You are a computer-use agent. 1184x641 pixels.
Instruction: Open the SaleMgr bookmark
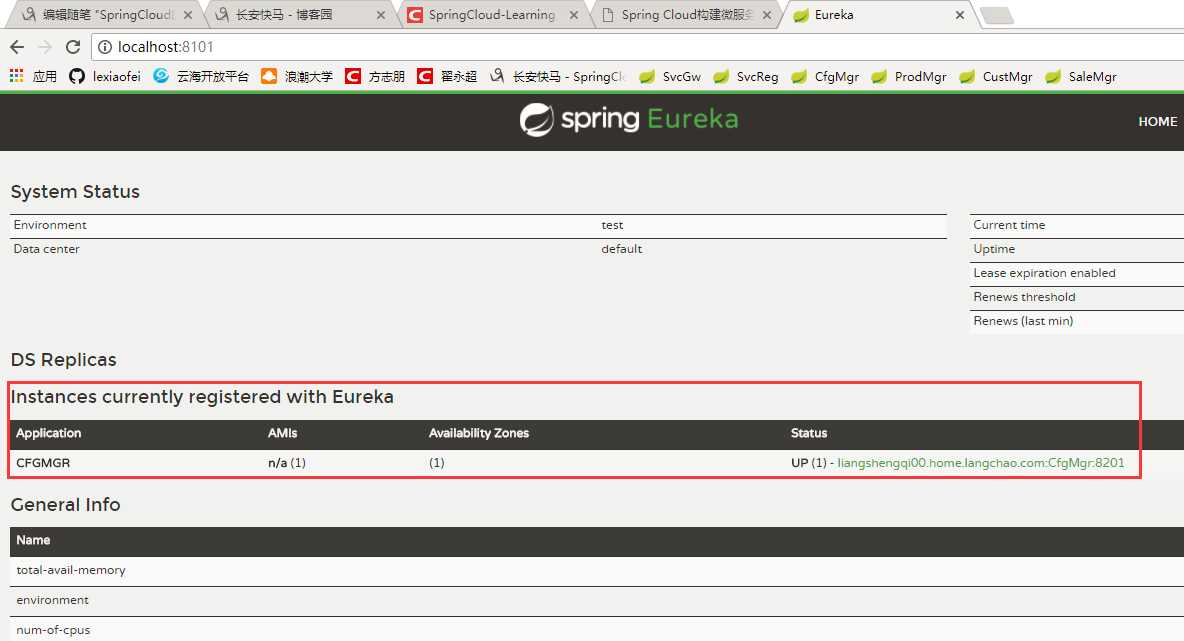coord(1081,77)
